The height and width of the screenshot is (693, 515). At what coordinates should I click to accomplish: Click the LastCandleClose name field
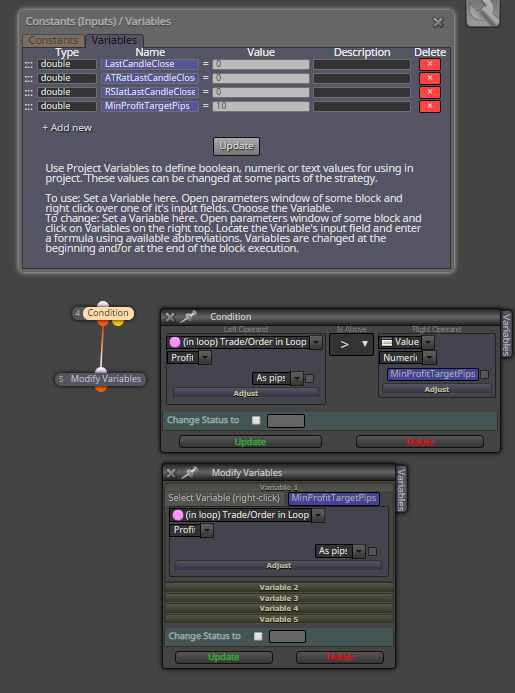point(150,64)
